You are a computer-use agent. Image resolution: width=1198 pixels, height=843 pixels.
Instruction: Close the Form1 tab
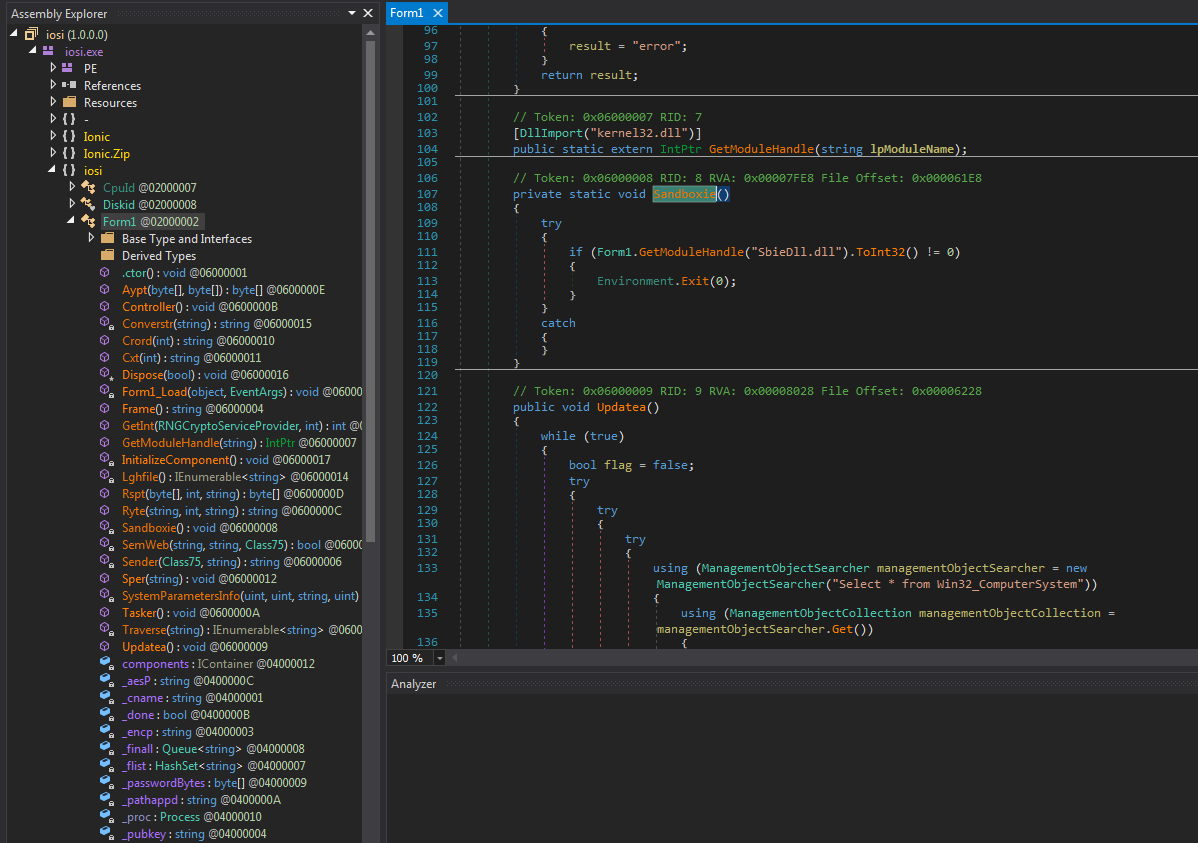point(436,12)
